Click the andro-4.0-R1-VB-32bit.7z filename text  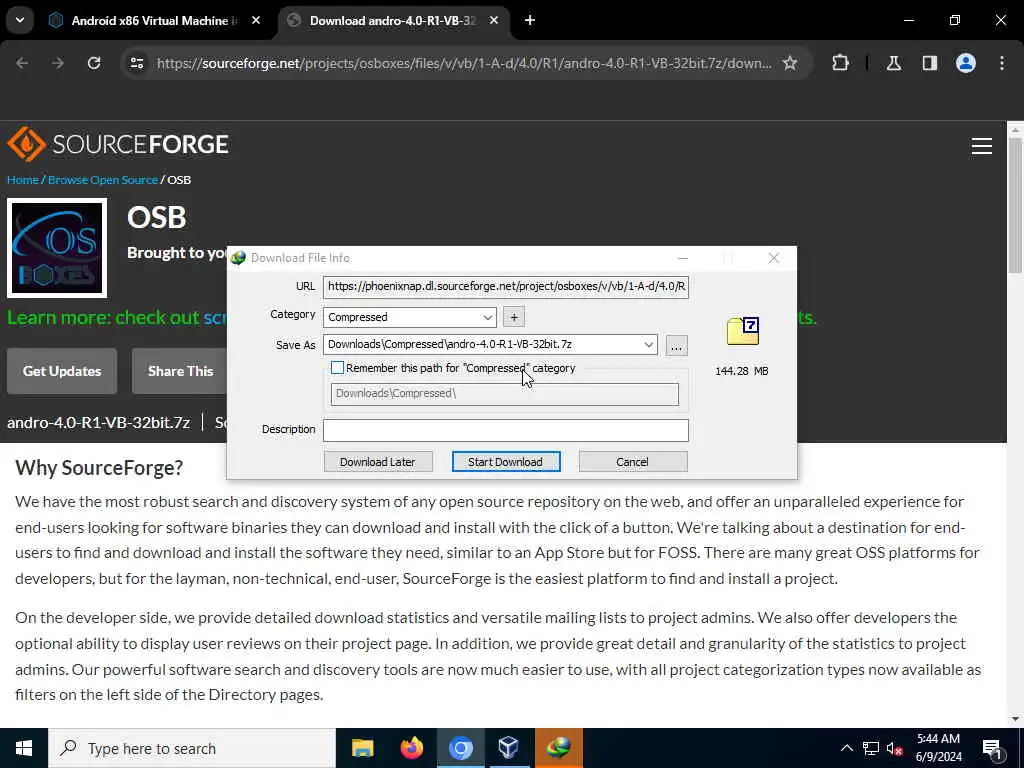pyautogui.click(x=99, y=423)
